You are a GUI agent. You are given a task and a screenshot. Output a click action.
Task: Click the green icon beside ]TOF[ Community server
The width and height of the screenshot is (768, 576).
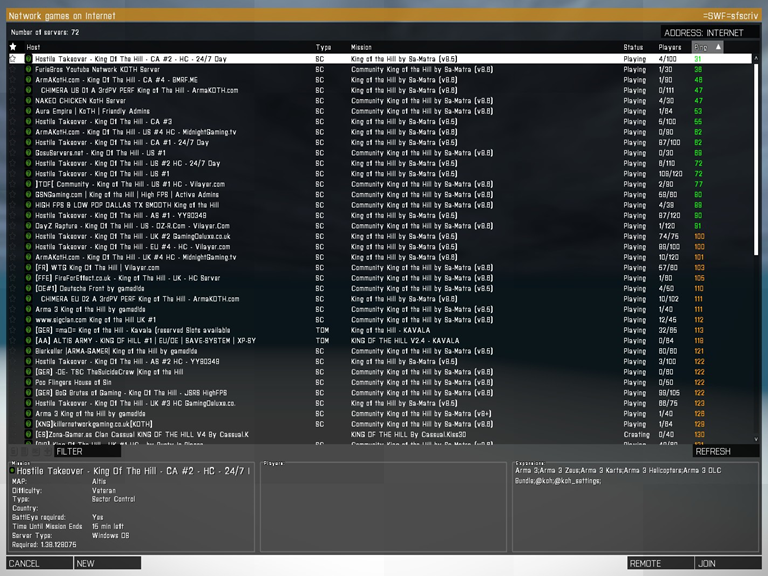(x=28, y=184)
